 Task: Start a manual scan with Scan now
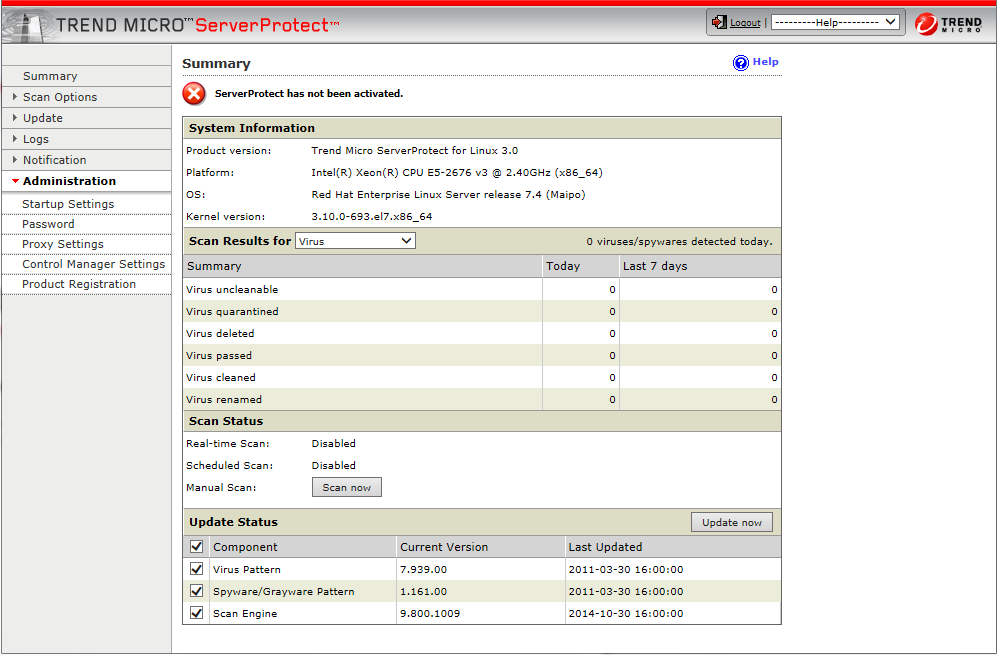coord(347,487)
